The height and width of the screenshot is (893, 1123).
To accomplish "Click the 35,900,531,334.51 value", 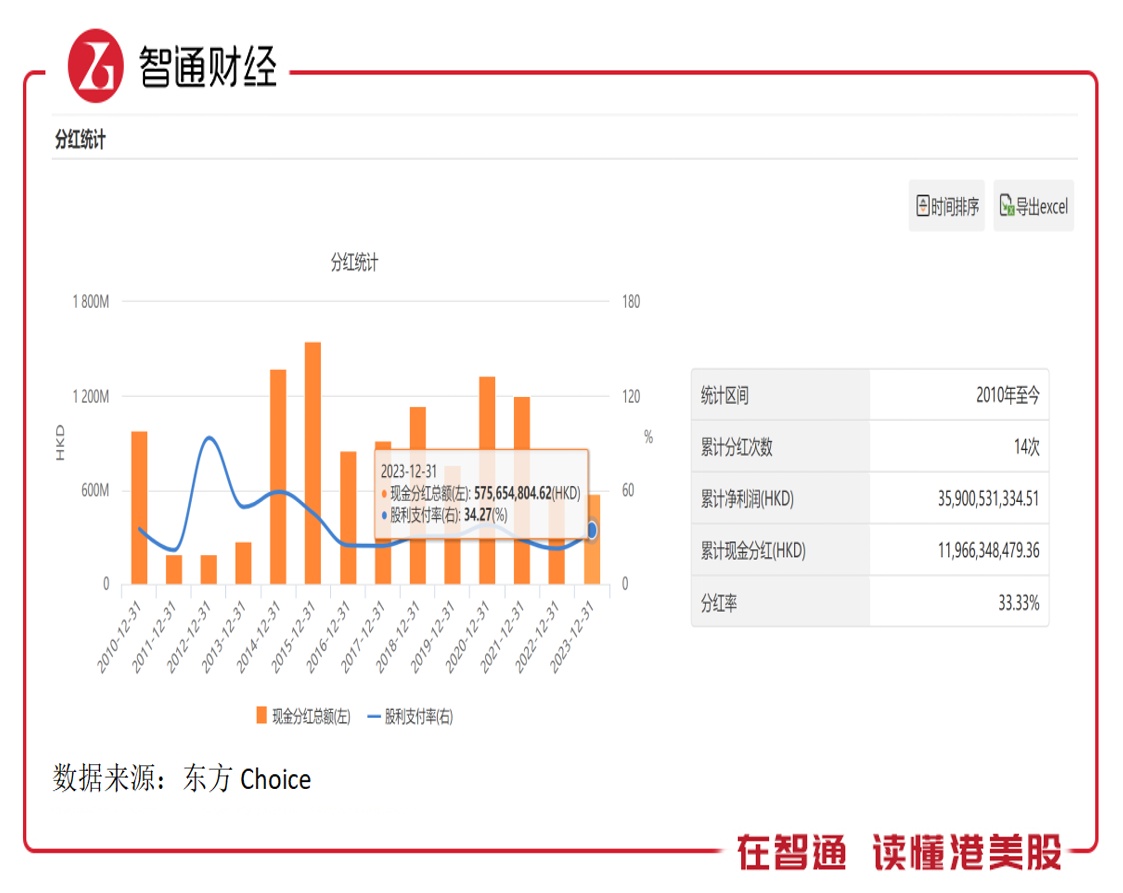I will [988, 498].
